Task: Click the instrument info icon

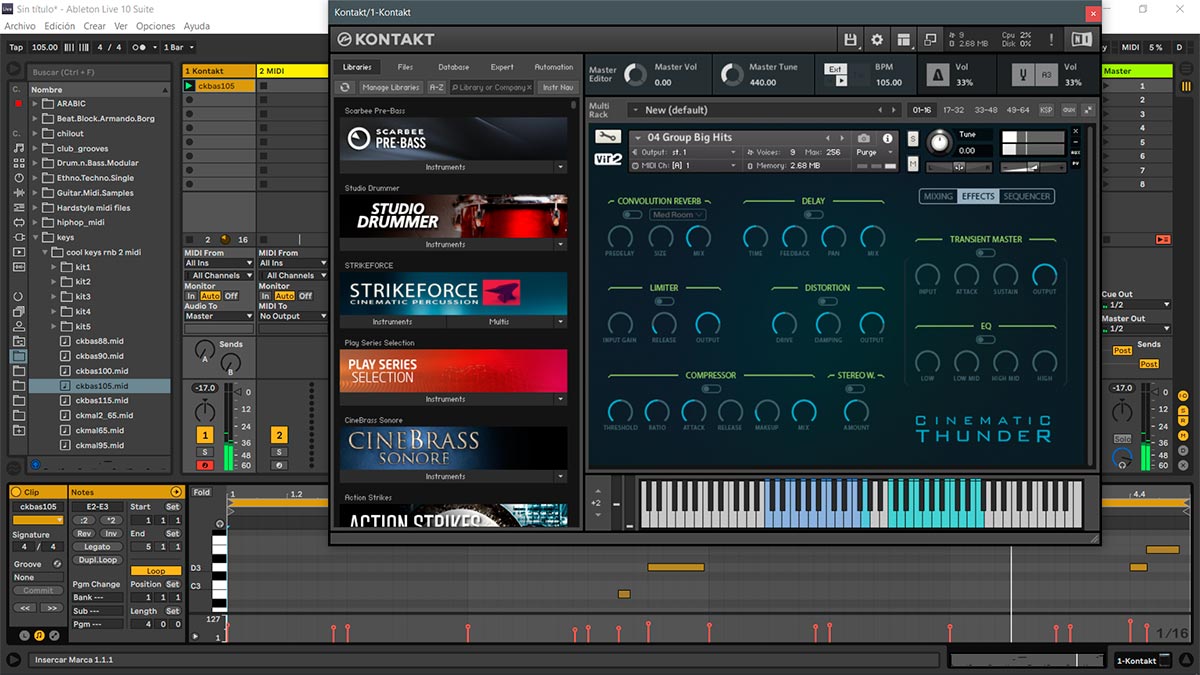Action: (x=887, y=138)
